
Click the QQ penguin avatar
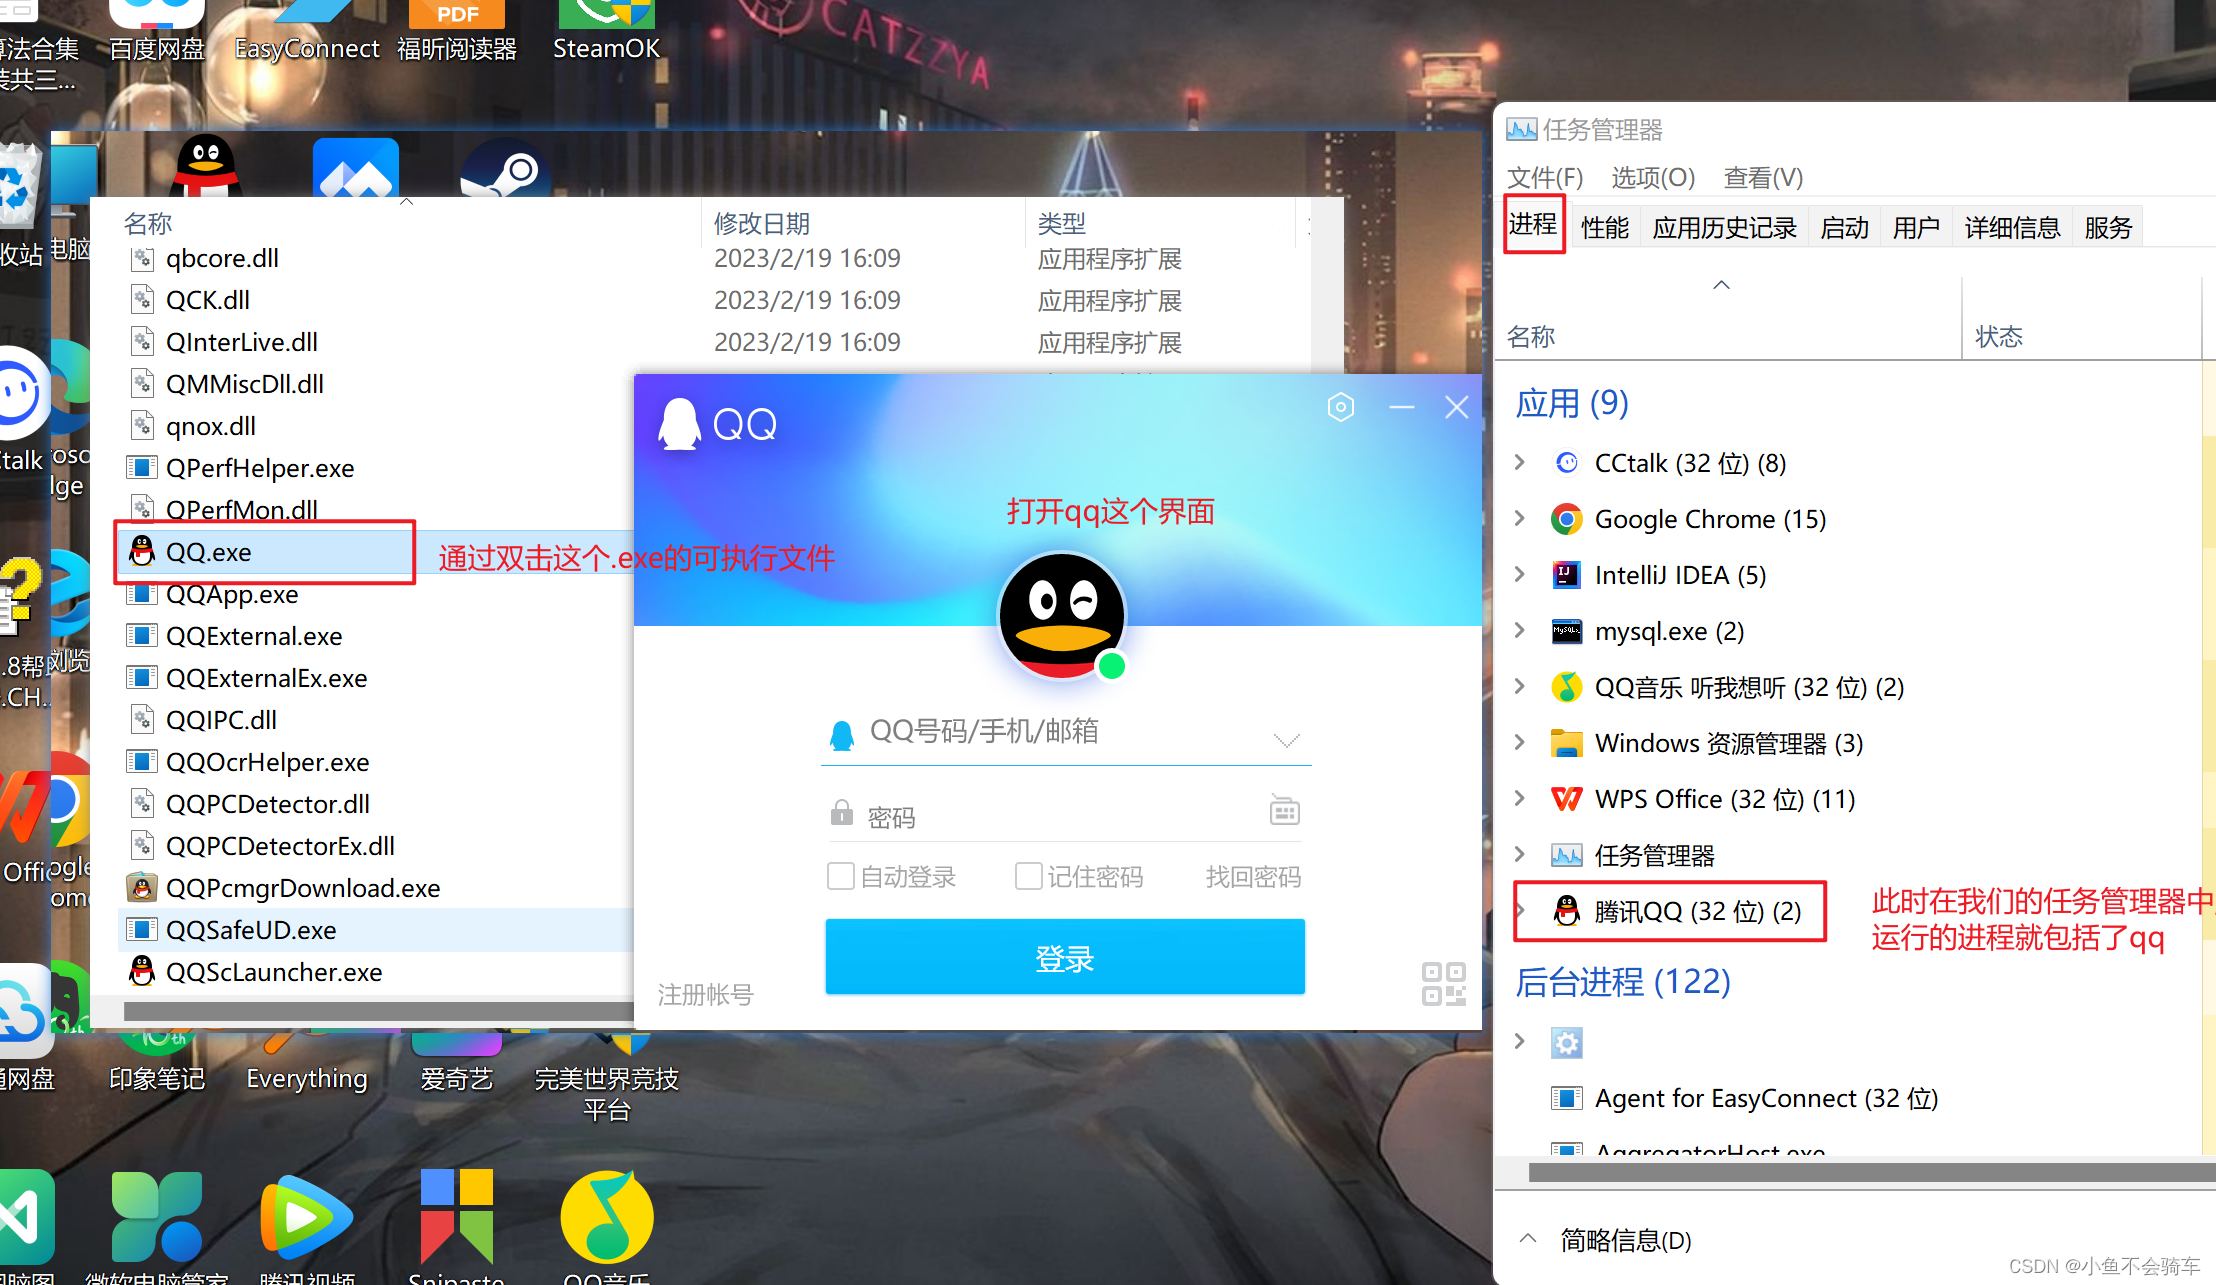pos(1063,616)
